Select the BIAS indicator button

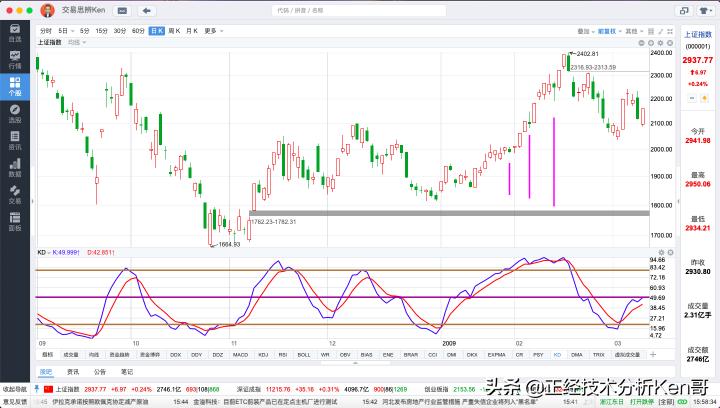coord(366,355)
